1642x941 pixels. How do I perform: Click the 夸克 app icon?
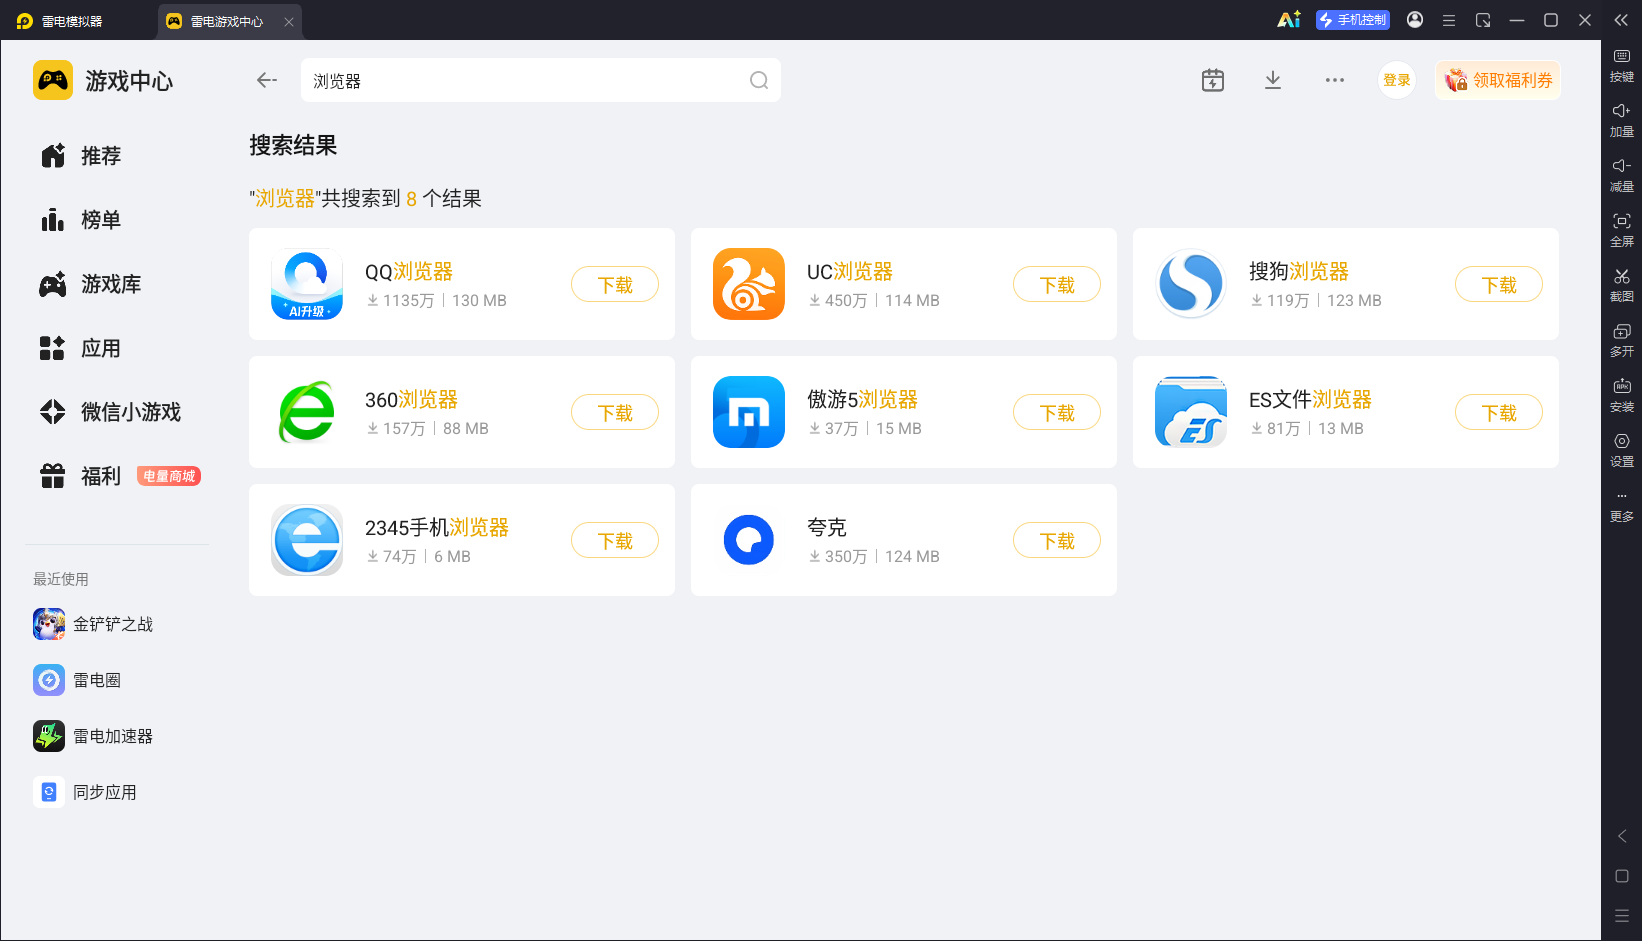[749, 540]
